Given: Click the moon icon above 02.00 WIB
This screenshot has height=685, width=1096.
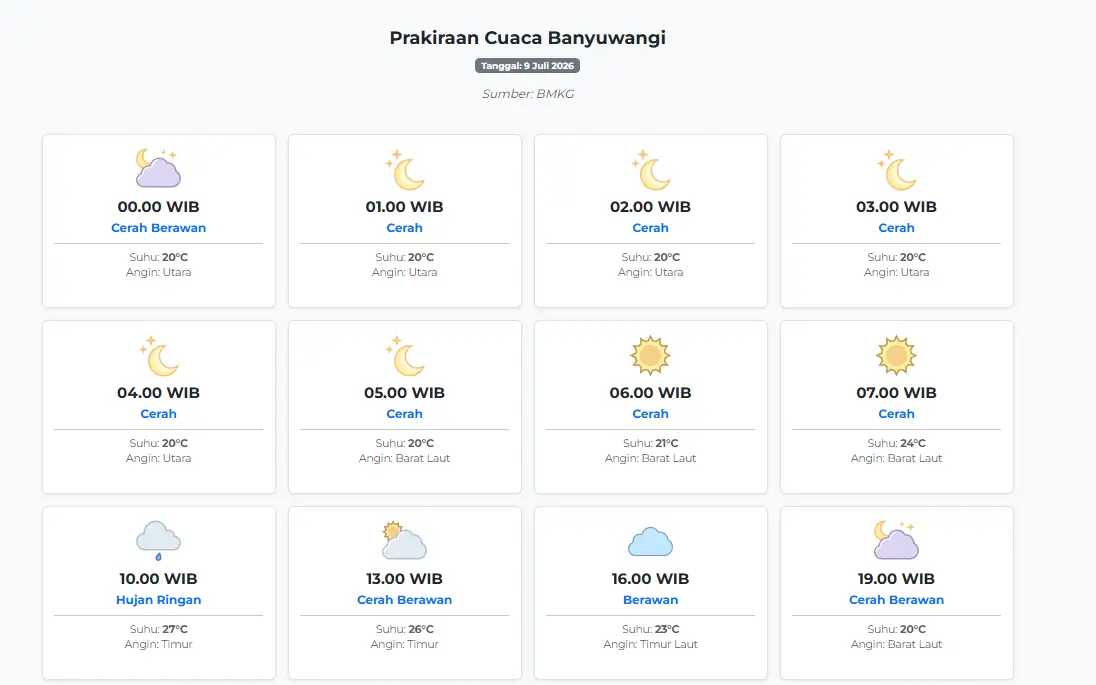Looking at the screenshot, I should coord(651,170).
